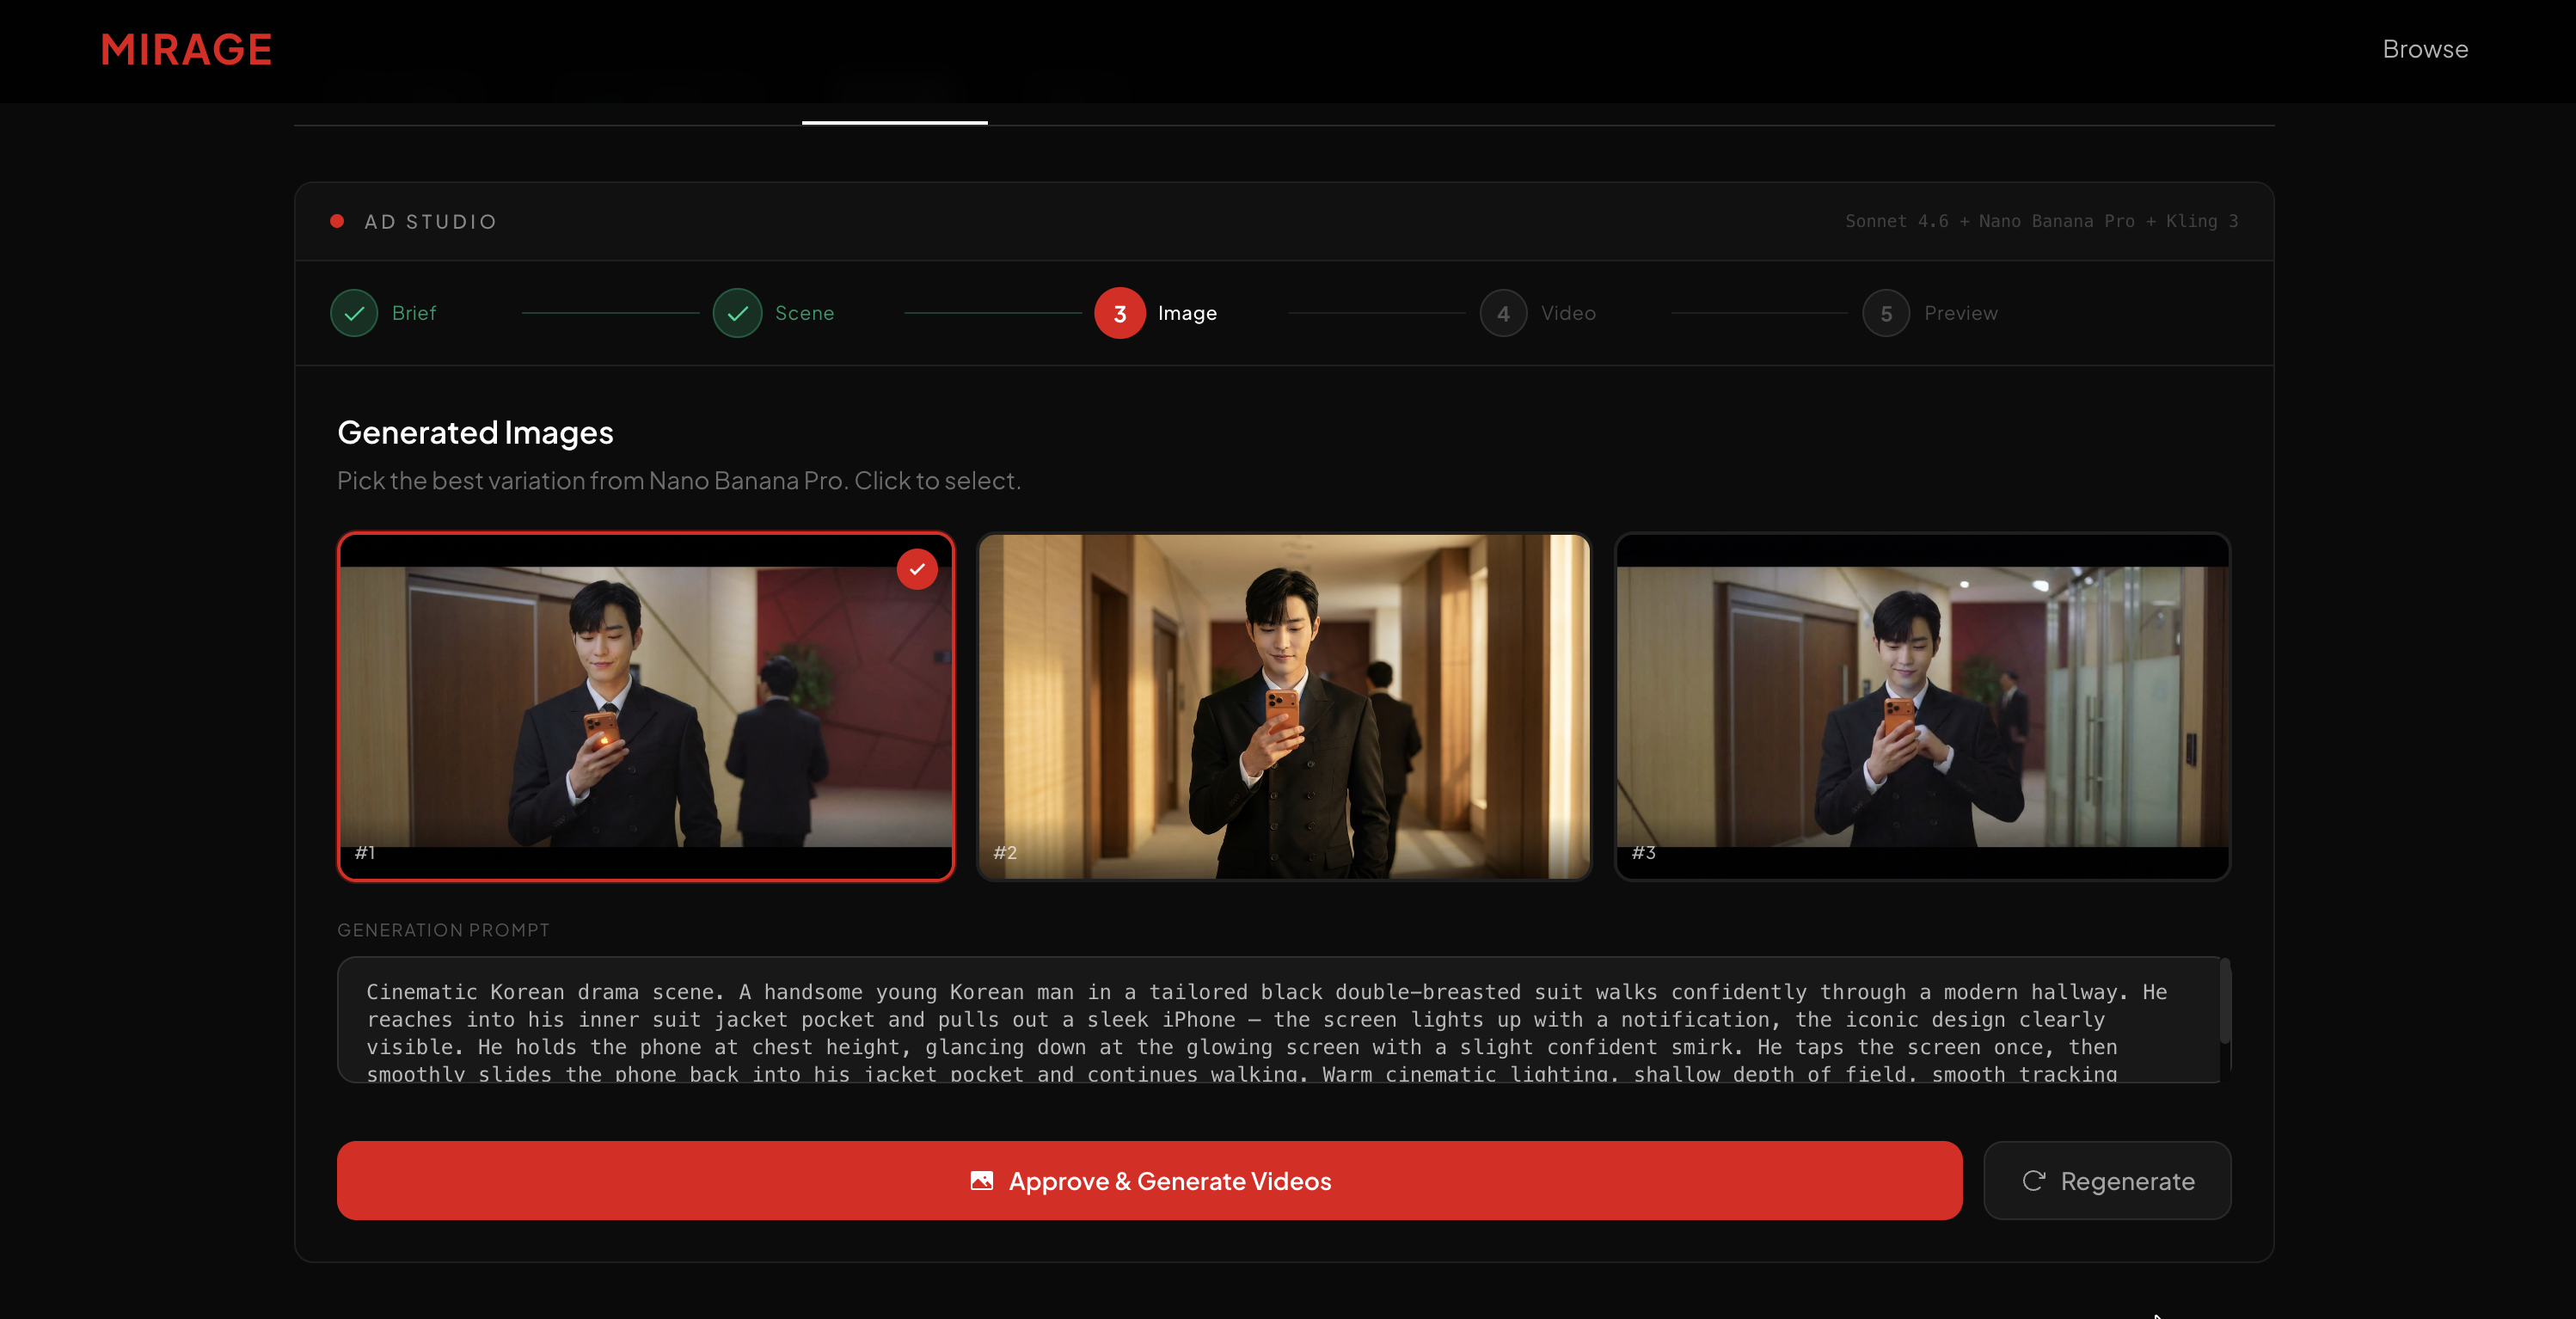Click the Scene step checkmark circle
The width and height of the screenshot is (2576, 1319).
pyautogui.click(x=737, y=313)
